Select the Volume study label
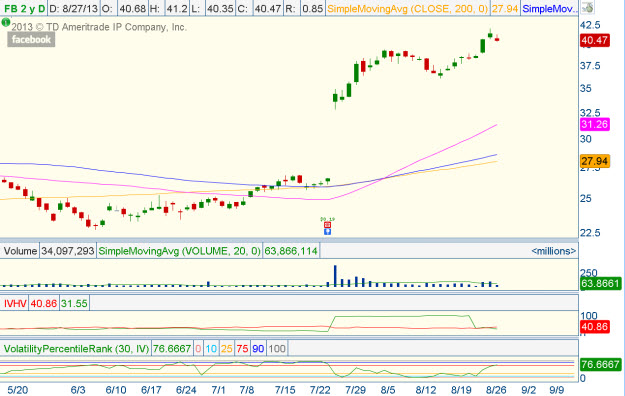This screenshot has width=625, height=396. coord(20,251)
